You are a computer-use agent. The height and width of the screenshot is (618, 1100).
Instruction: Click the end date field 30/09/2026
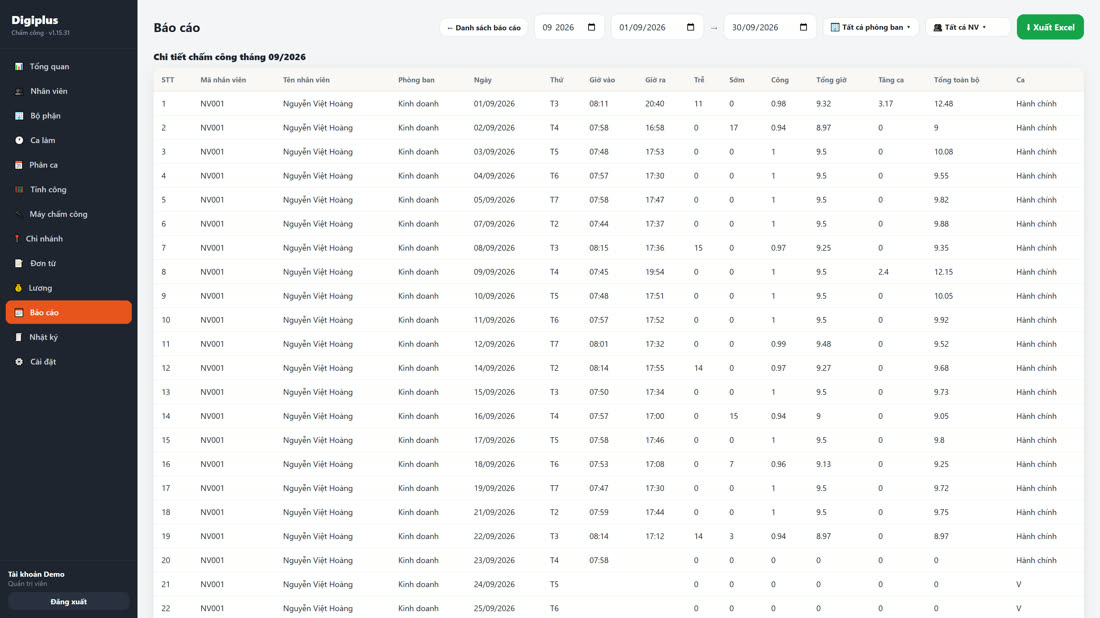(770, 27)
